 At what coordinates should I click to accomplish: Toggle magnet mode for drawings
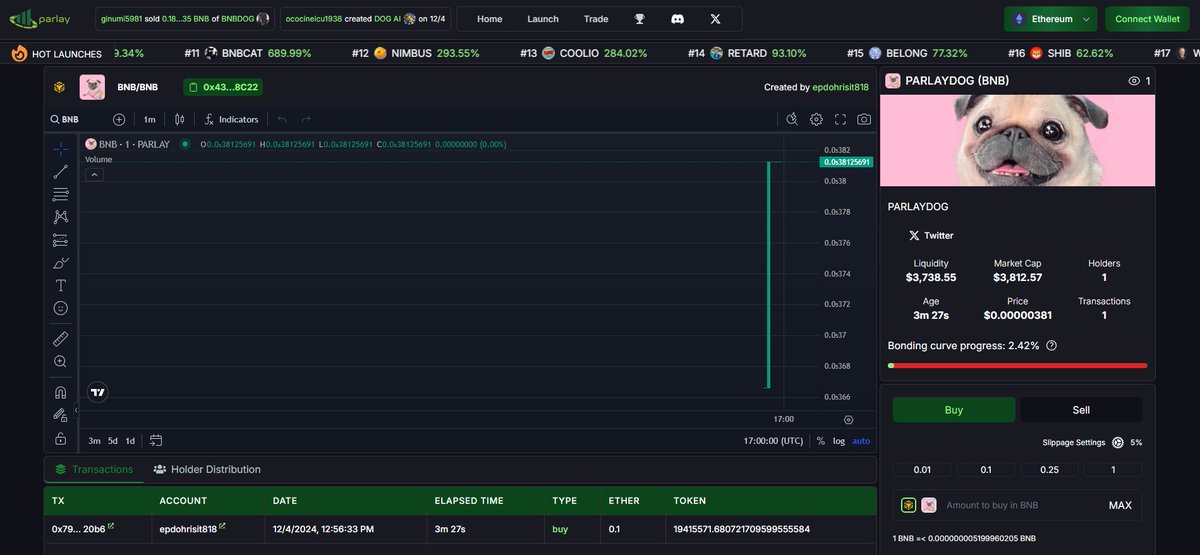(x=61, y=393)
